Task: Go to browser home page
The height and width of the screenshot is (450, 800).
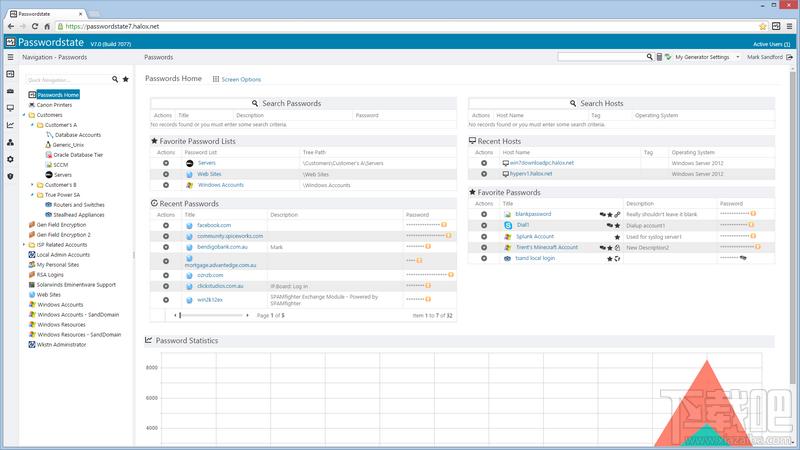Action: 47,26
